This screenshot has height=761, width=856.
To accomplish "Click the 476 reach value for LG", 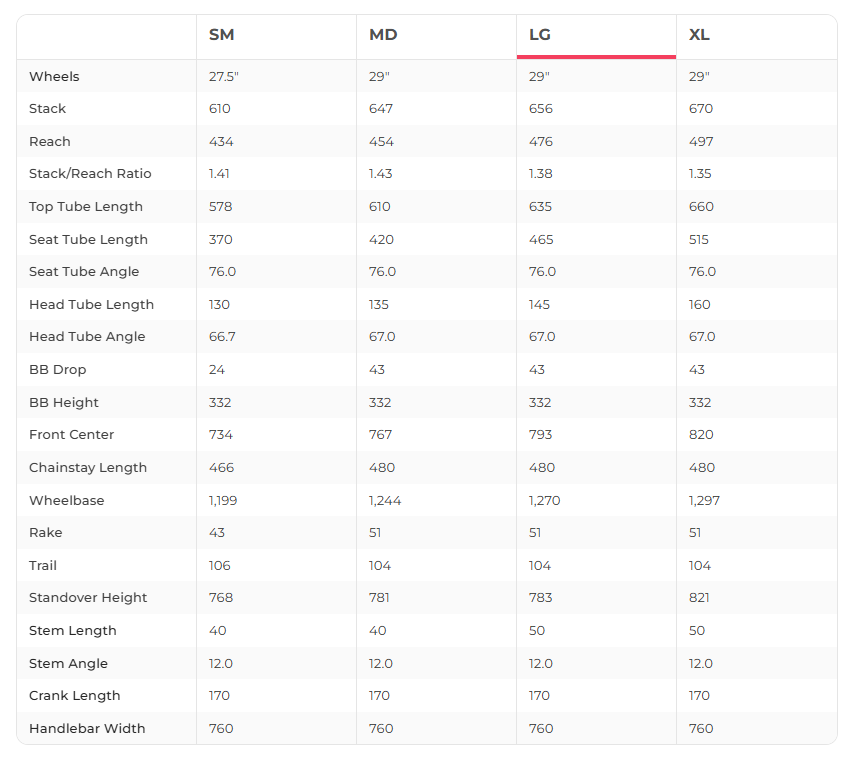I will coord(541,142).
